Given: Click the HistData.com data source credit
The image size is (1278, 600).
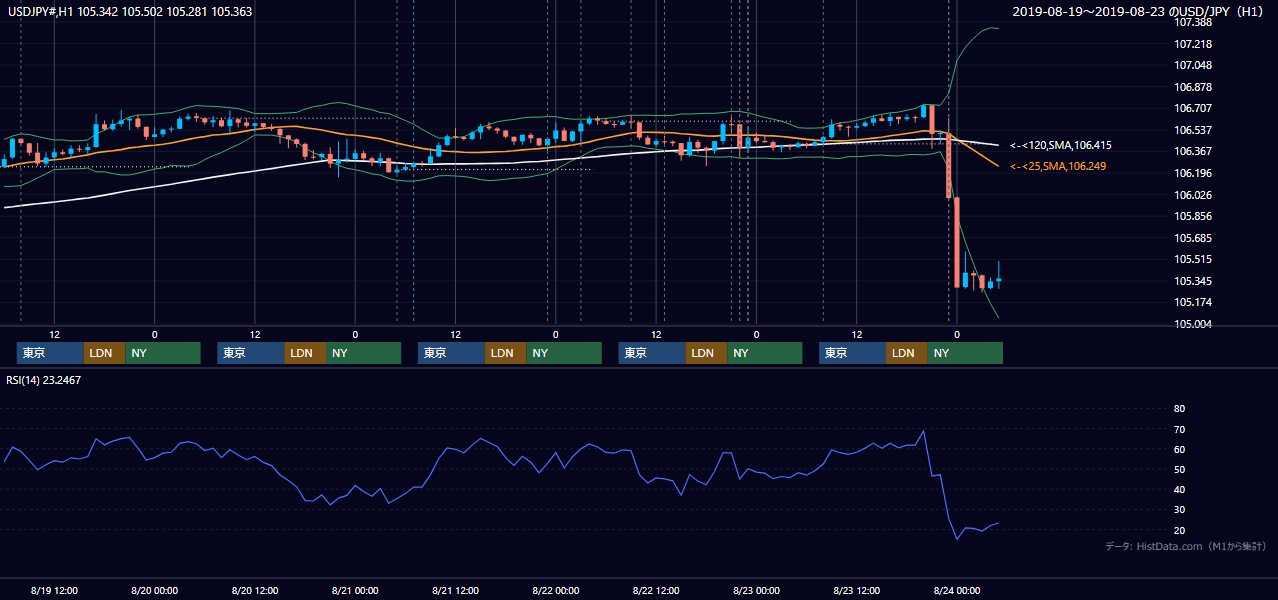Looking at the screenshot, I should point(1185,546).
